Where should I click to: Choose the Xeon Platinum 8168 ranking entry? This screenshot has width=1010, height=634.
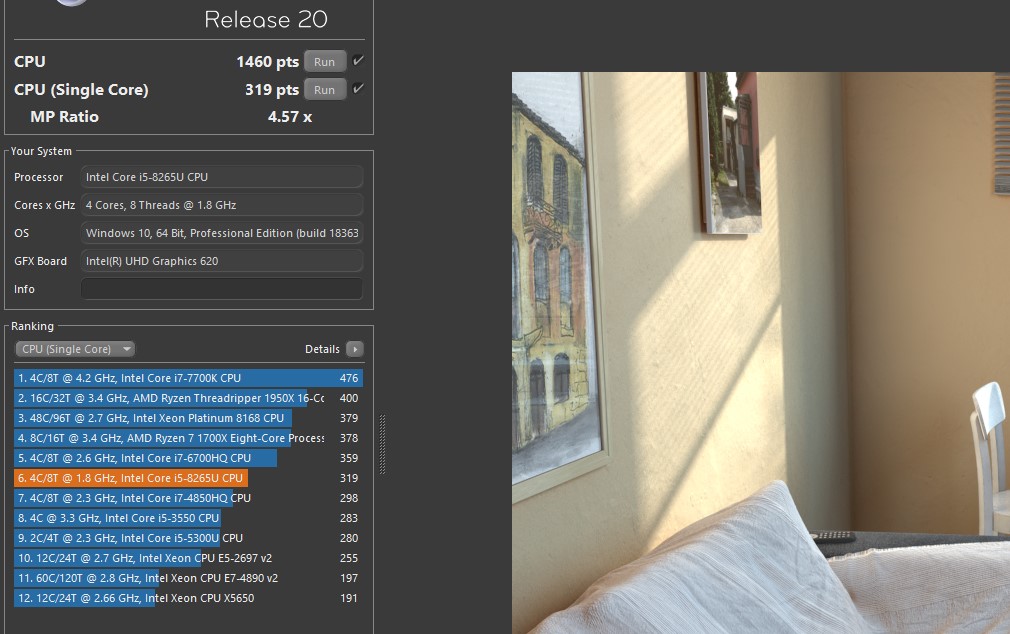pyautogui.click(x=188, y=418)
